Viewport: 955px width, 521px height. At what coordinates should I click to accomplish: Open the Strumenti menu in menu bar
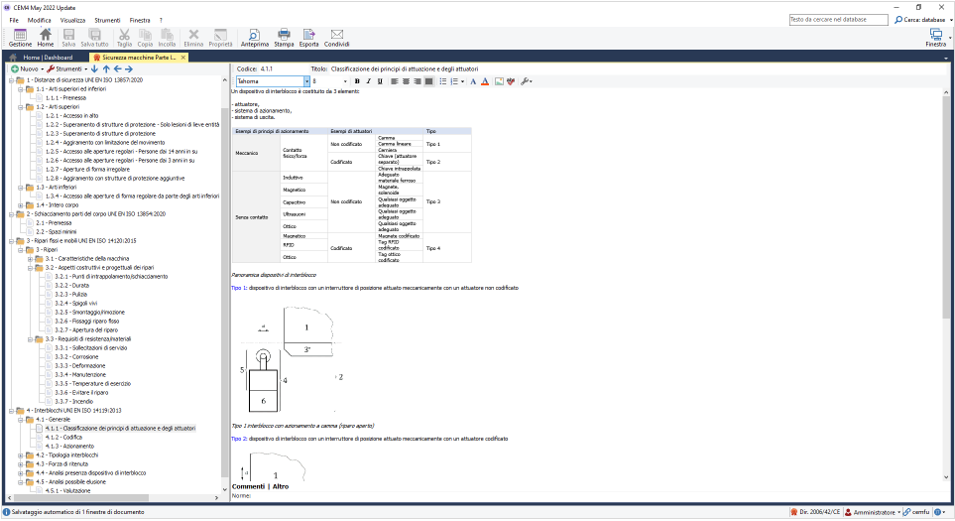pyautogui.click(x=106, y=20)
